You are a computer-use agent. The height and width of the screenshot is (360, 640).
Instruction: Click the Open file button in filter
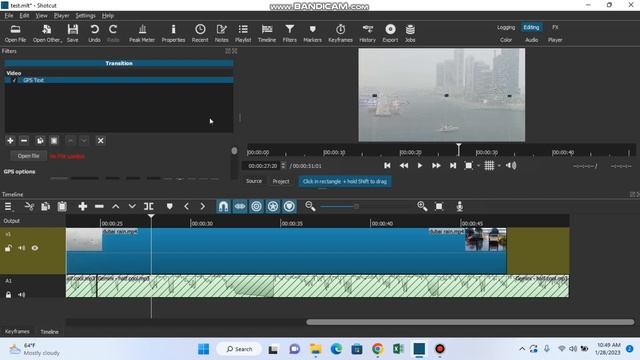coord(28,156)
